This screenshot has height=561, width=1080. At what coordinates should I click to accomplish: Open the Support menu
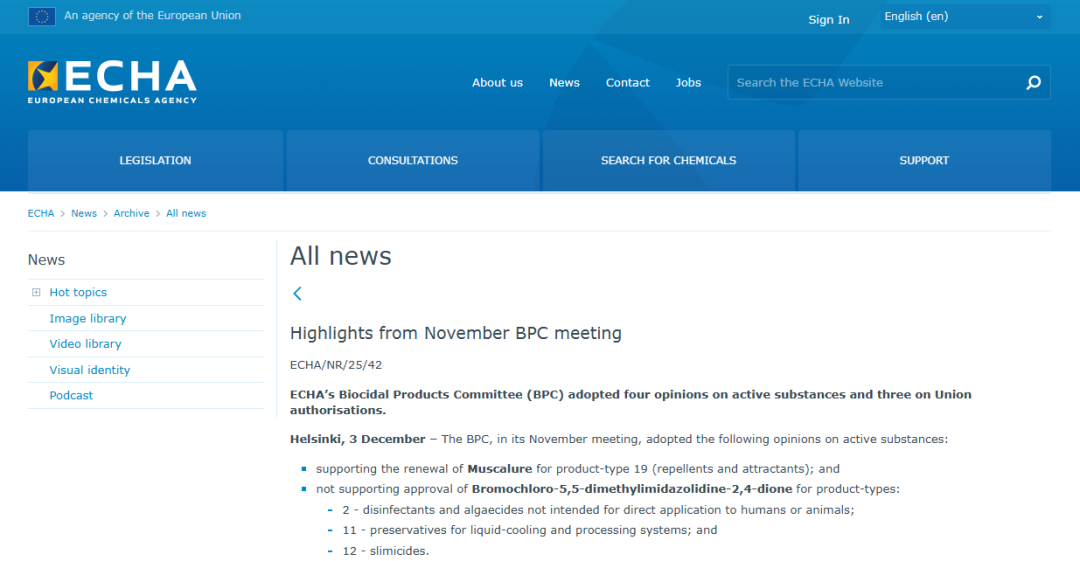tap(924, 160)
